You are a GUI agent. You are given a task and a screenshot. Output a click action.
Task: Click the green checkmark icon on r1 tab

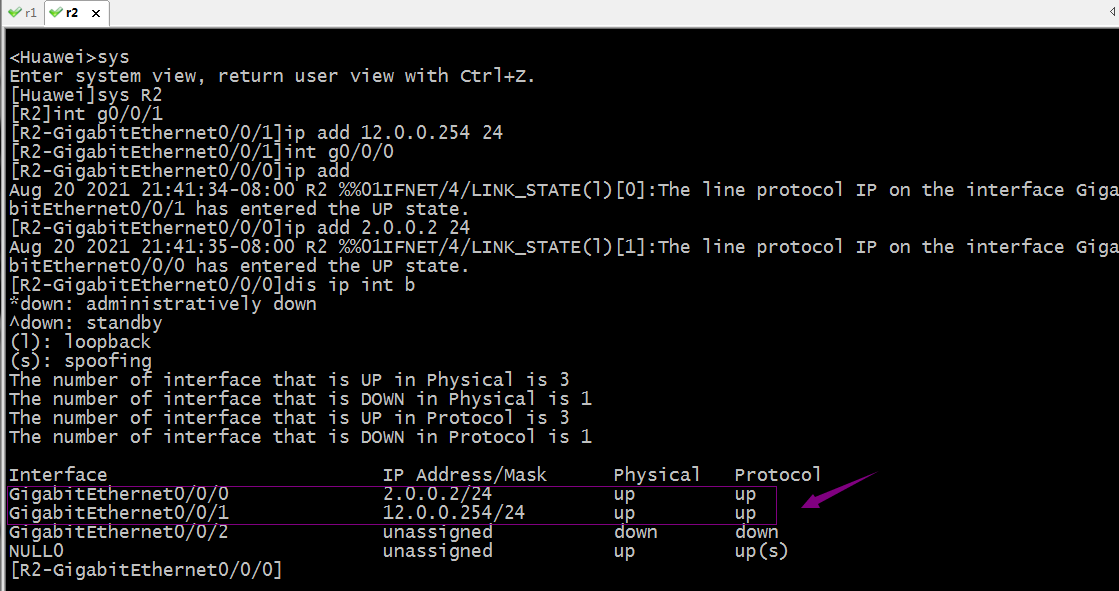coord(14,12)
